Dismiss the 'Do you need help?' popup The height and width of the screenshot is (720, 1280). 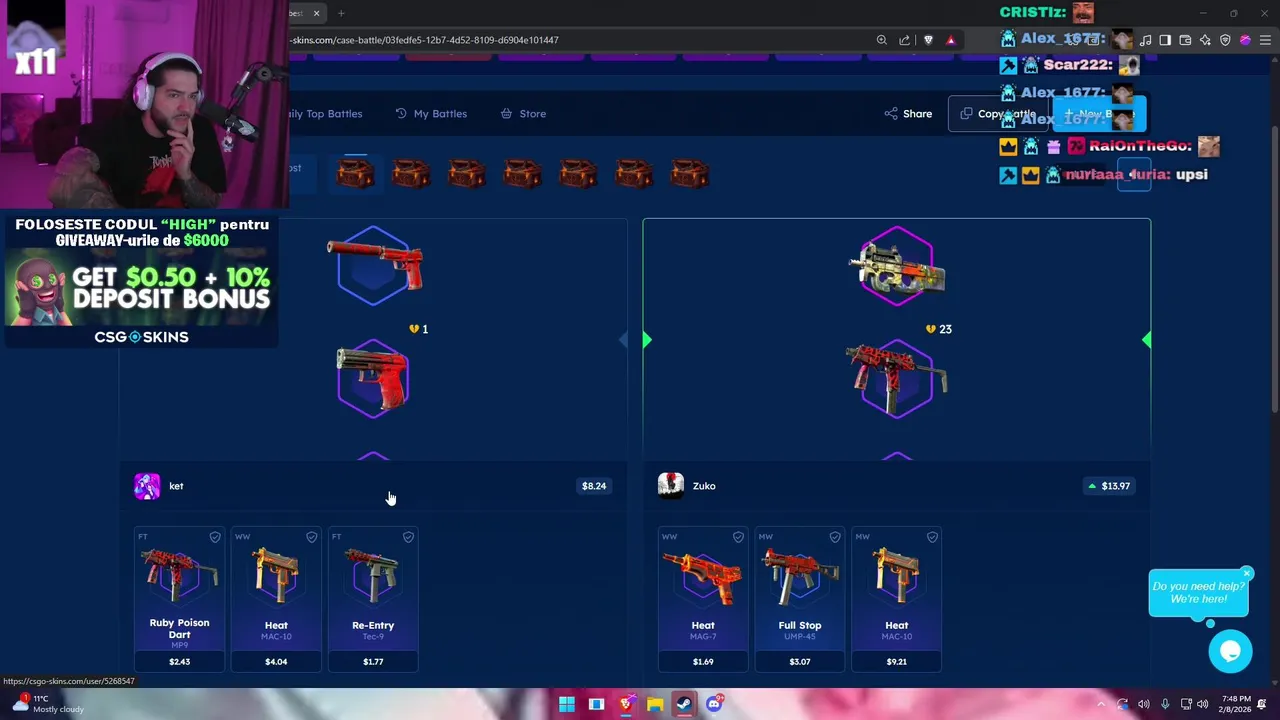[1246, 573]
